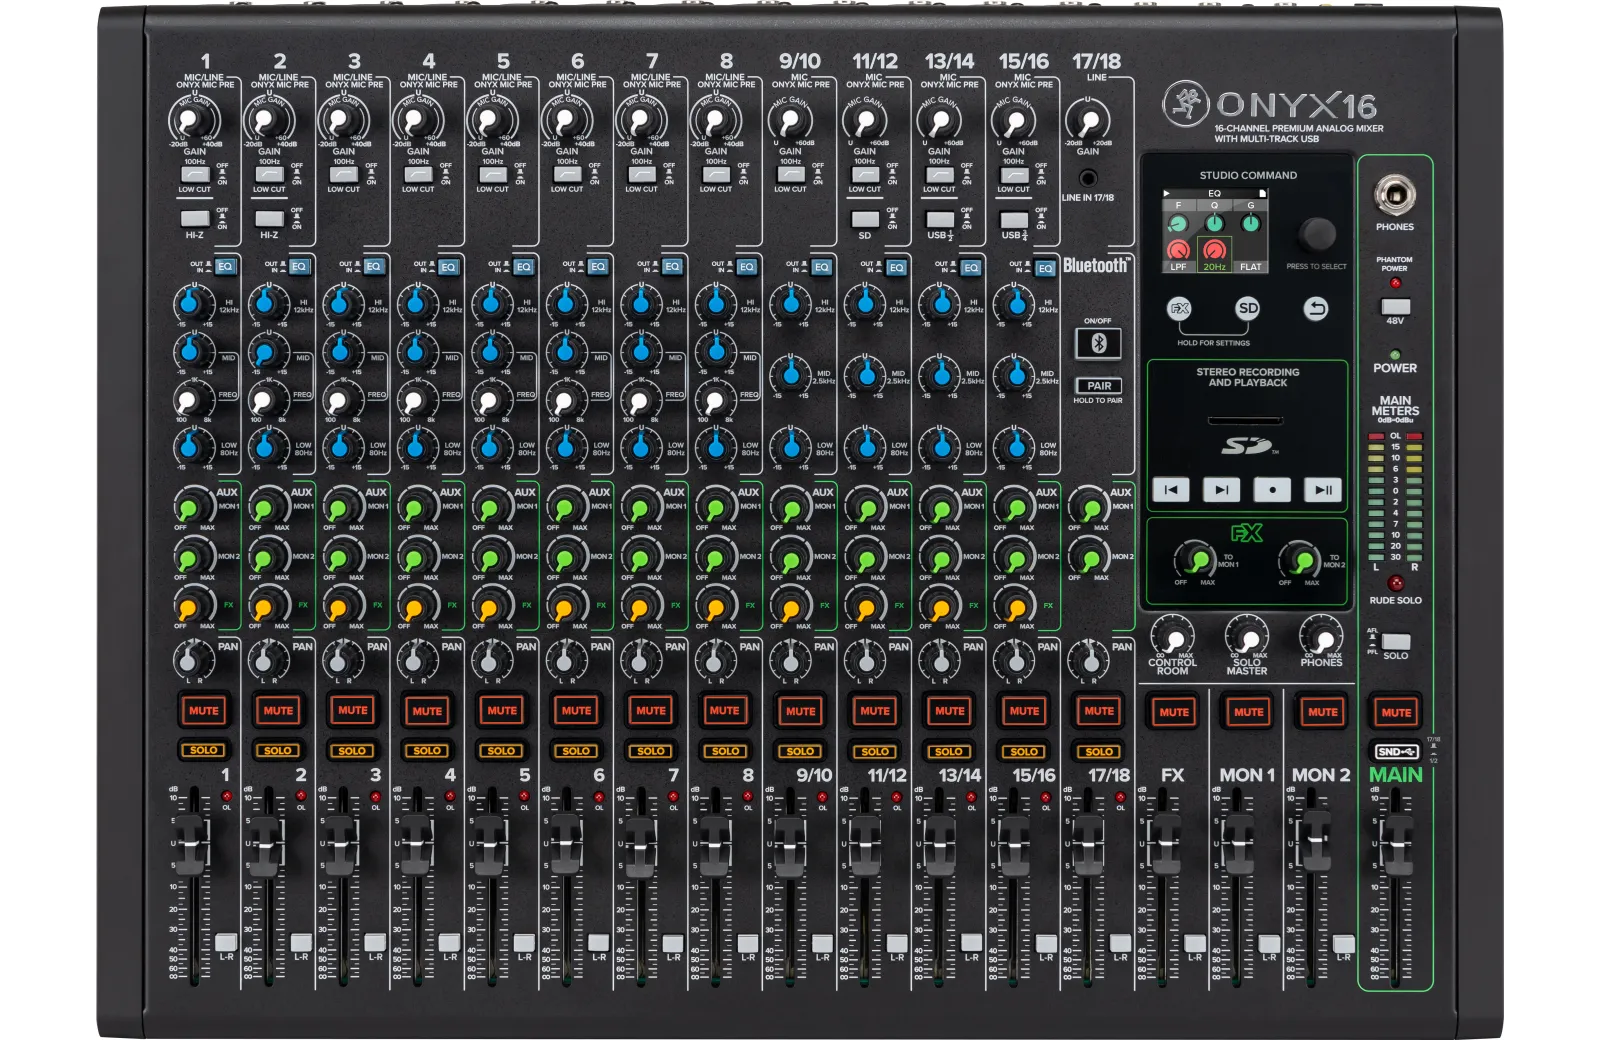Click the Press To Select encoder knob
1600x1040 pixels.
pyautogui.click(x=1317, y=234)
